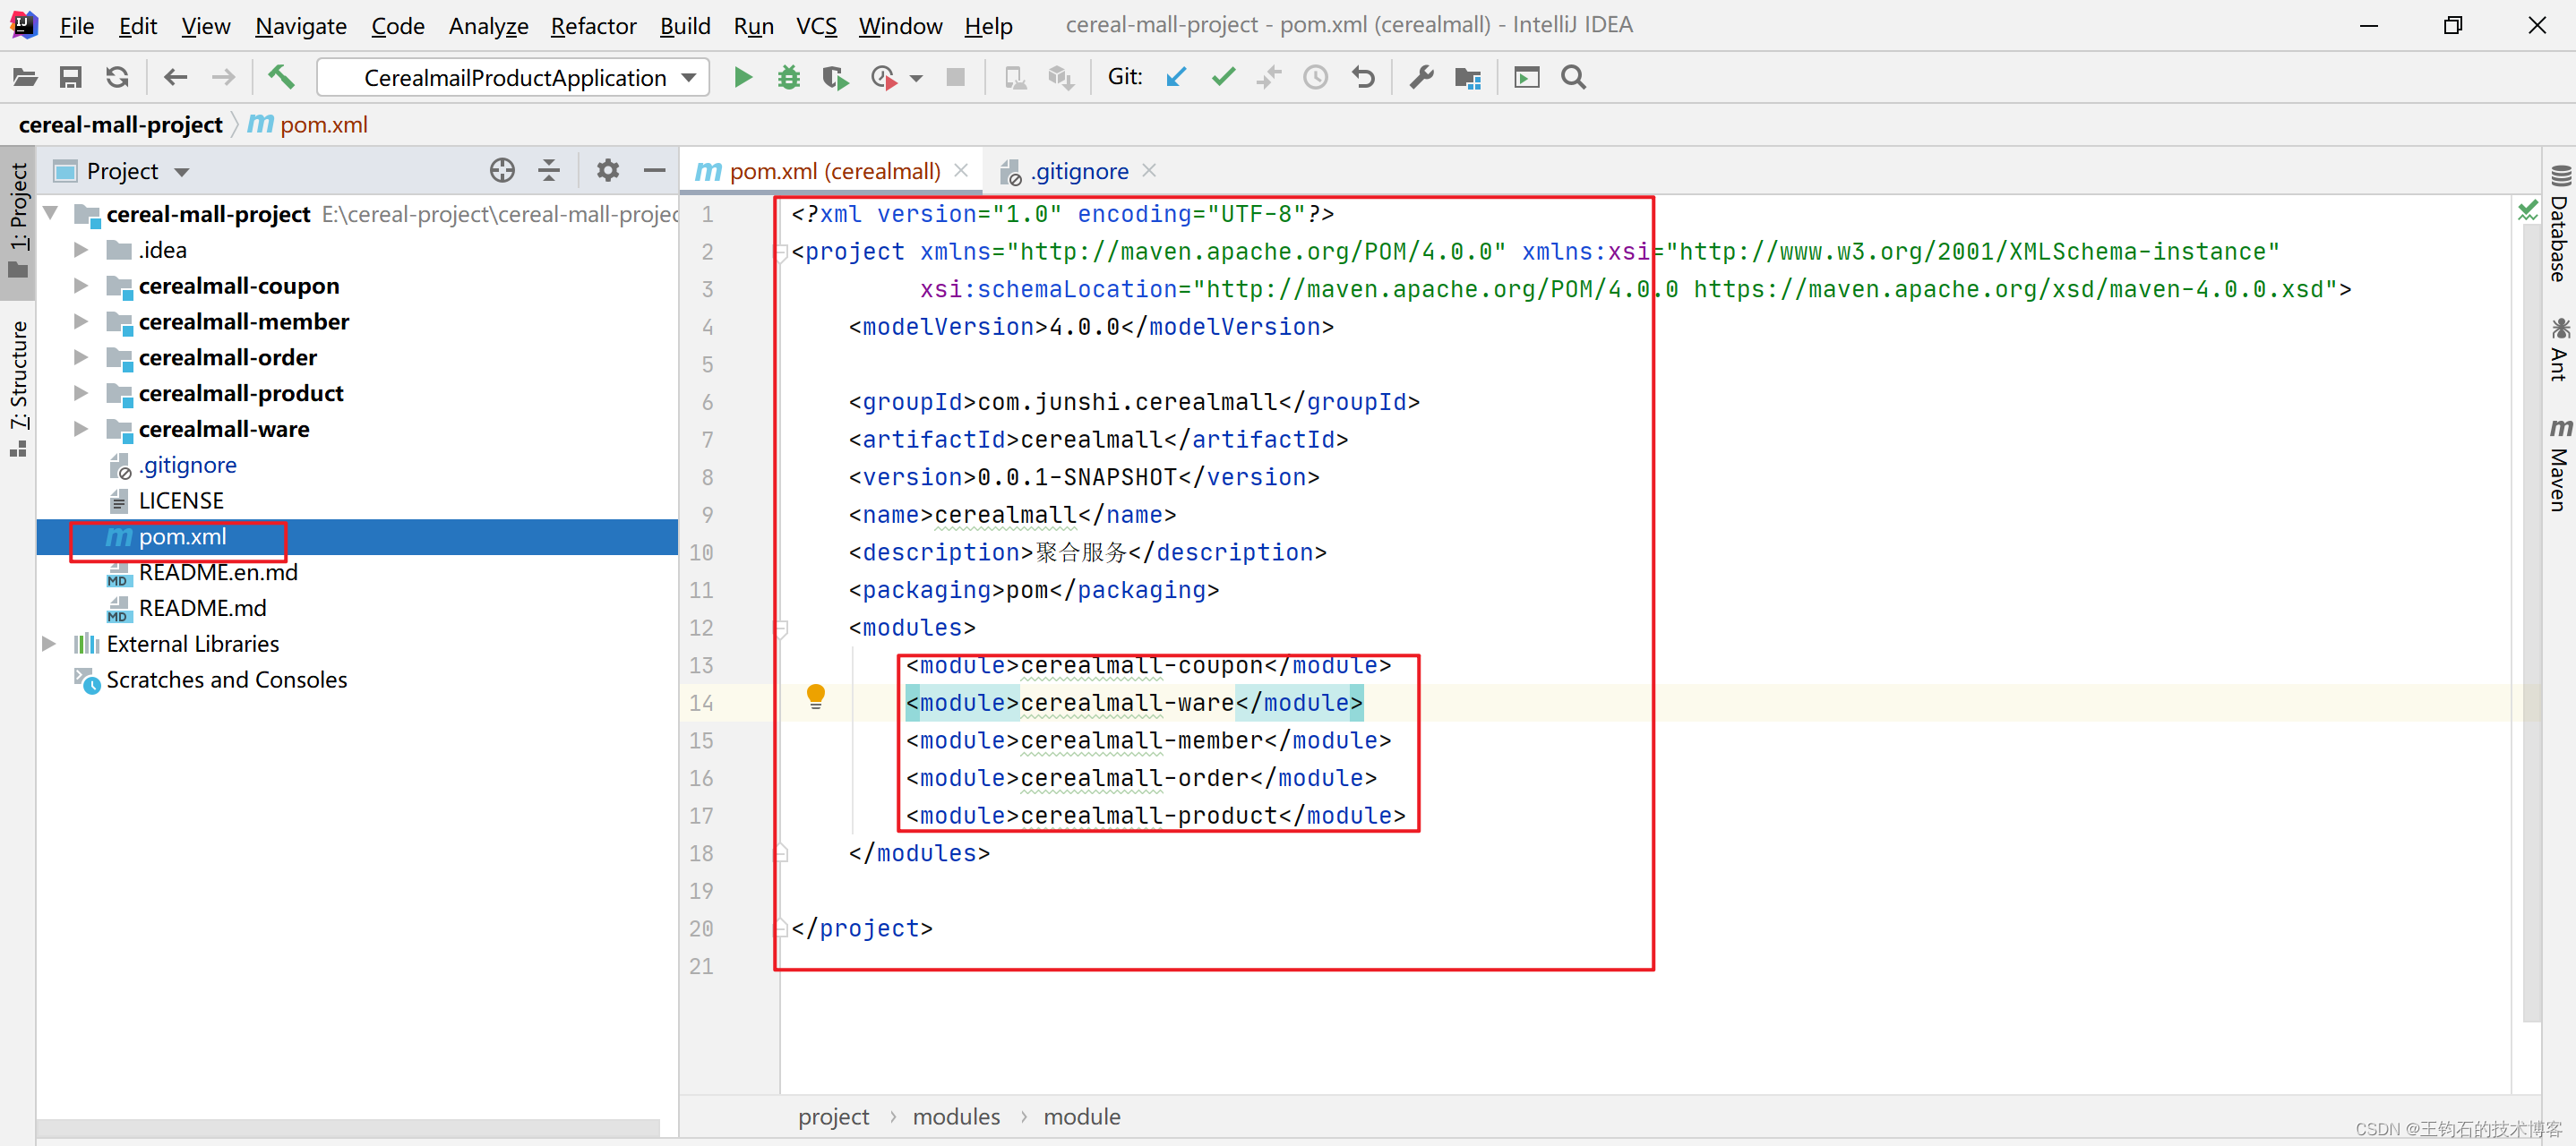This screenshot has height=1146, width=2576.
Task: Open CerealmailProductApplication run configuration dropdown
Action: click(513, 77)
